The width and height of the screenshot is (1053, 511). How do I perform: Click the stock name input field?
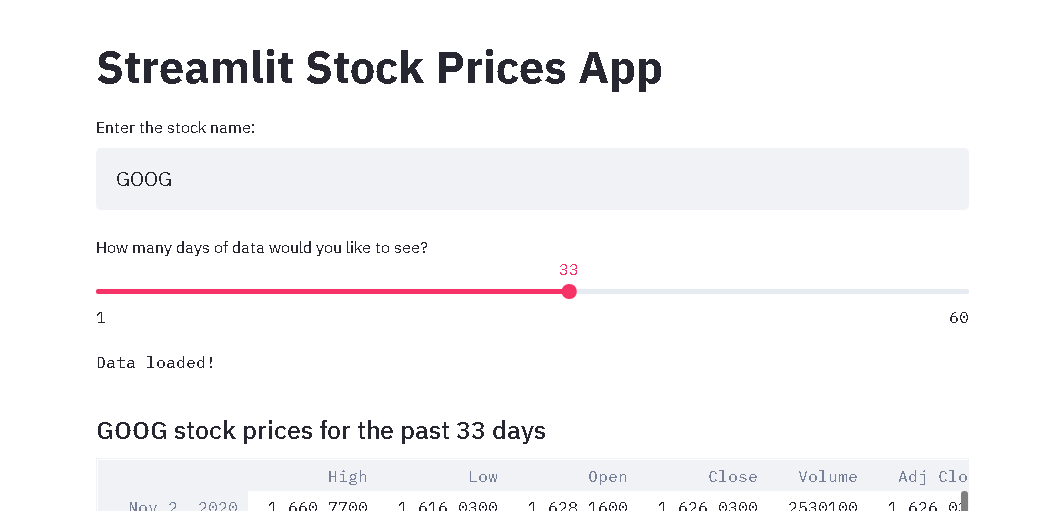532,179
